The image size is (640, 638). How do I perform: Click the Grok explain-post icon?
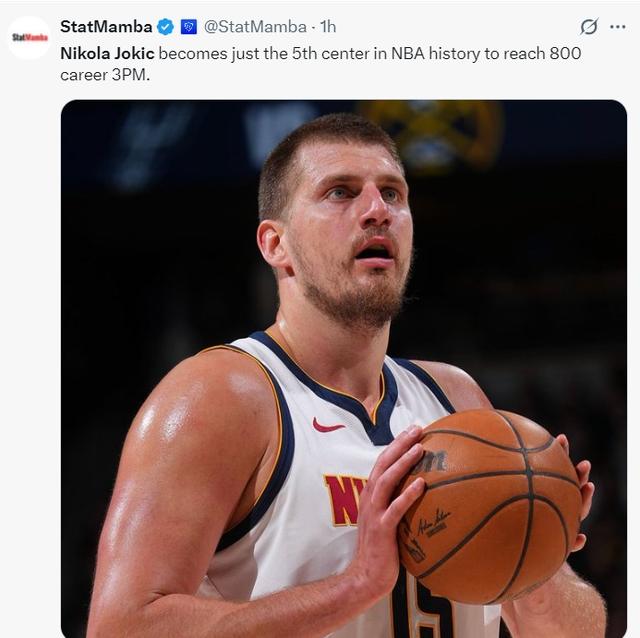click(x=589, y=27)
